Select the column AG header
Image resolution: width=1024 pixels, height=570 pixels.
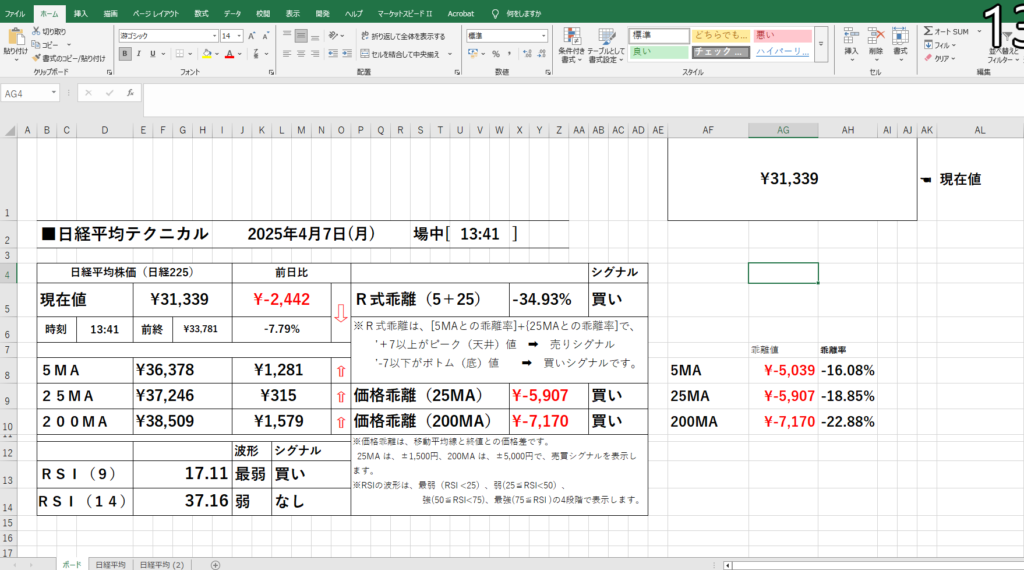783,130
